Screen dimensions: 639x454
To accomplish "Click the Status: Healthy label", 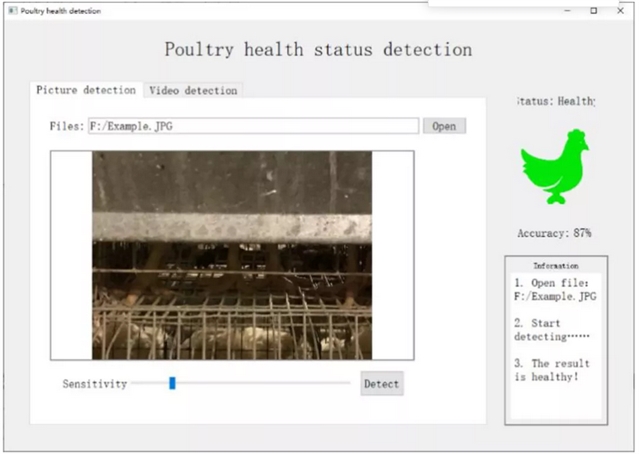I will point(555,101).
